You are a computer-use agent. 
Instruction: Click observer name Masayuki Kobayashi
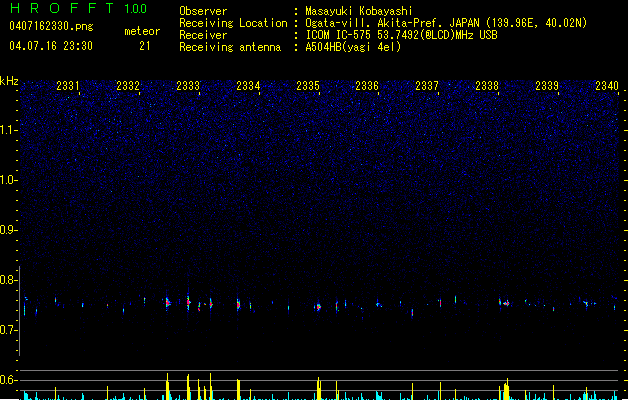[359, 11]
